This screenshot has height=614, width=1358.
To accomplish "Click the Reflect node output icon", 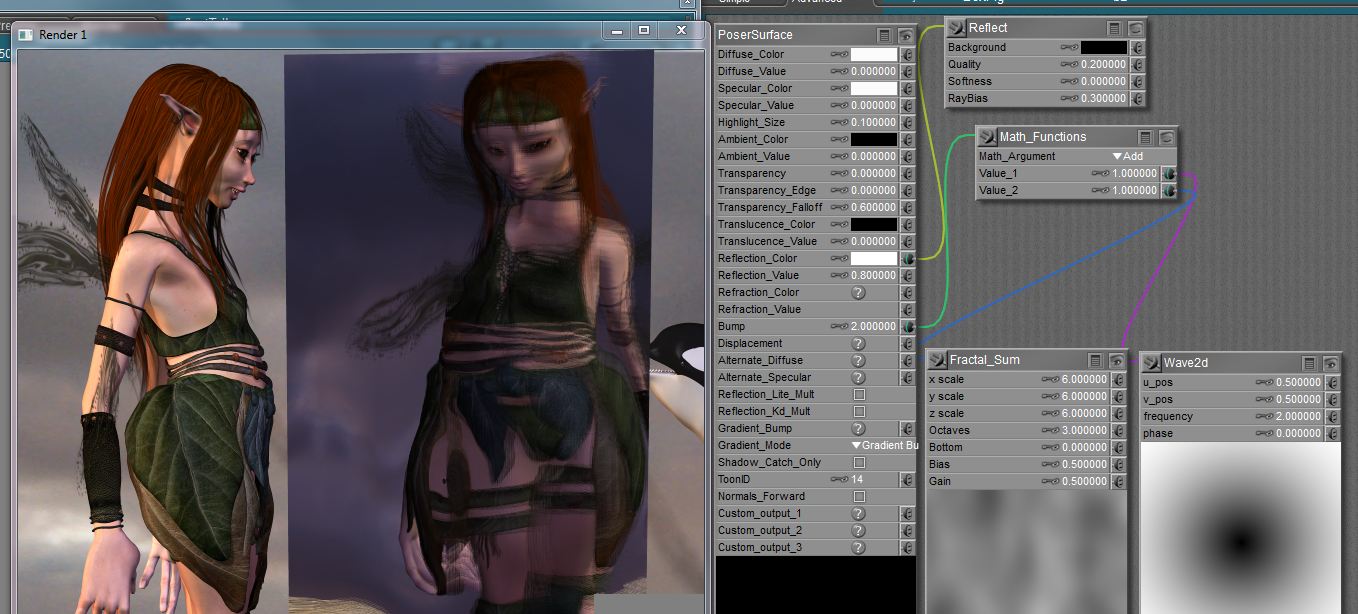I will tap(956, 27).
